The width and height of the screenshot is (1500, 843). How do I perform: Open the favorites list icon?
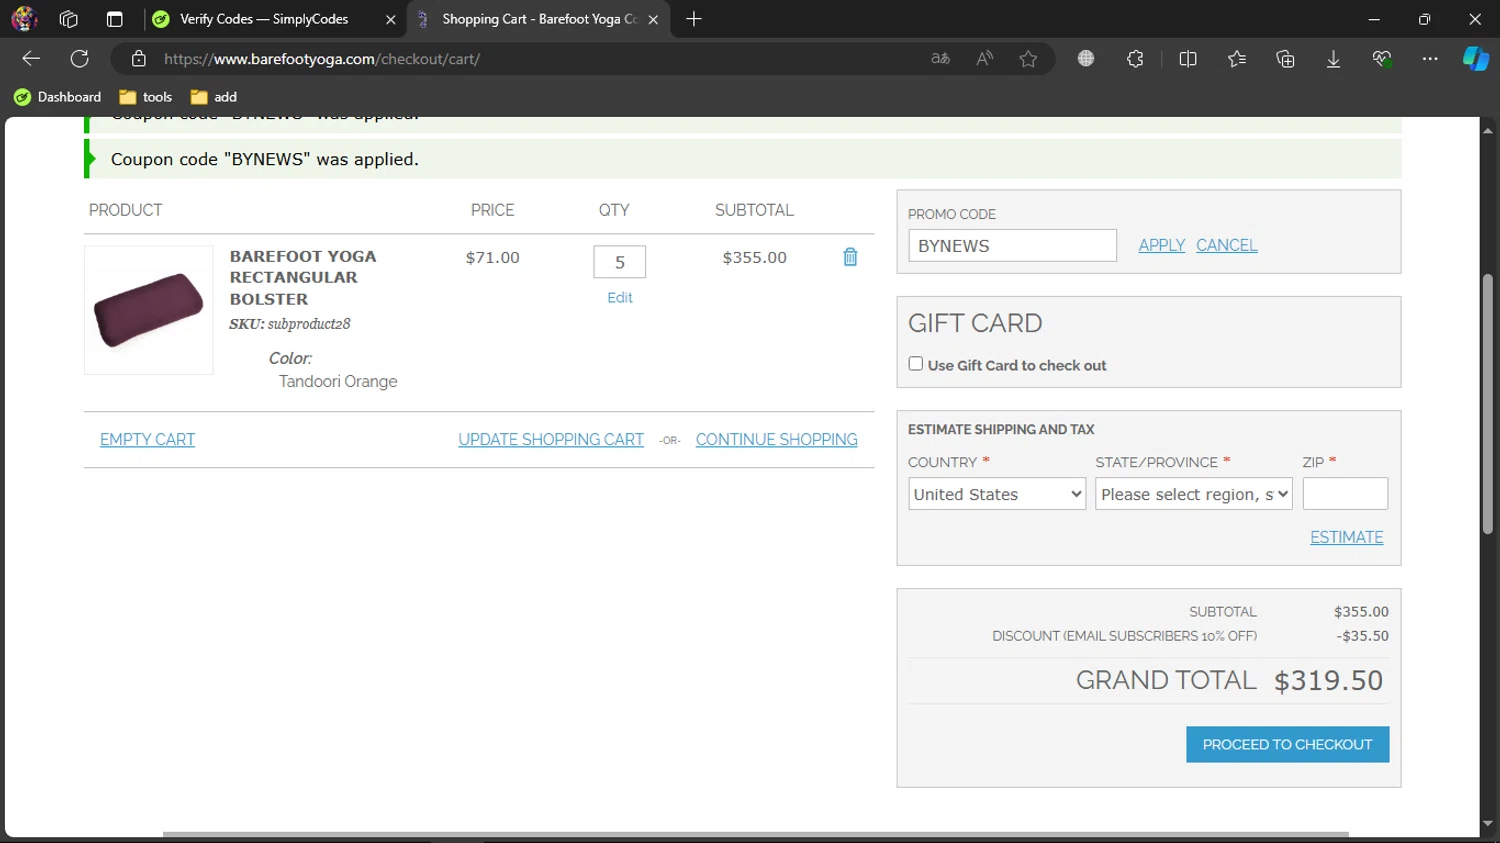click(1237, 59)
